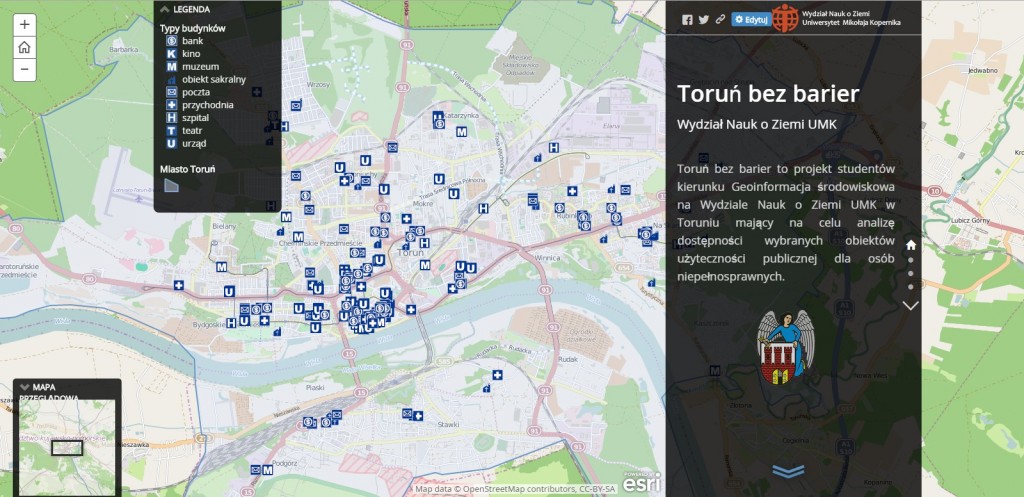The width and height of the screenshot is (1024, 497).
Task: Go to the home section bullet
Action: point(911,245)
